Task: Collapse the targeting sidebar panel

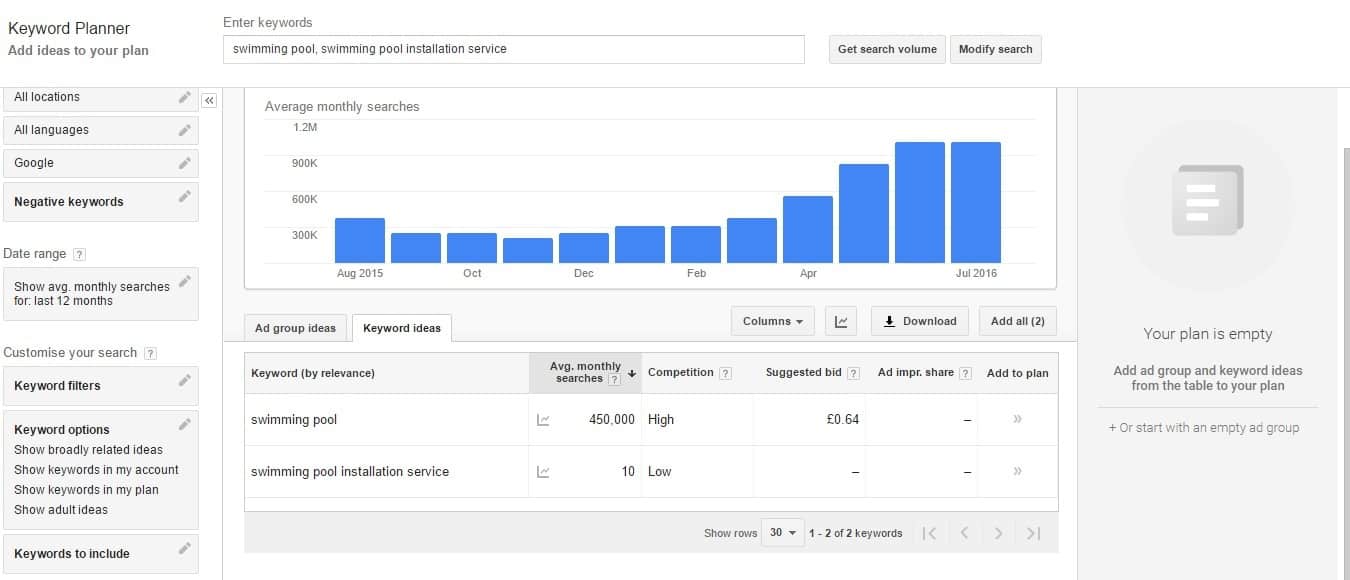Action: coord(210,100)
